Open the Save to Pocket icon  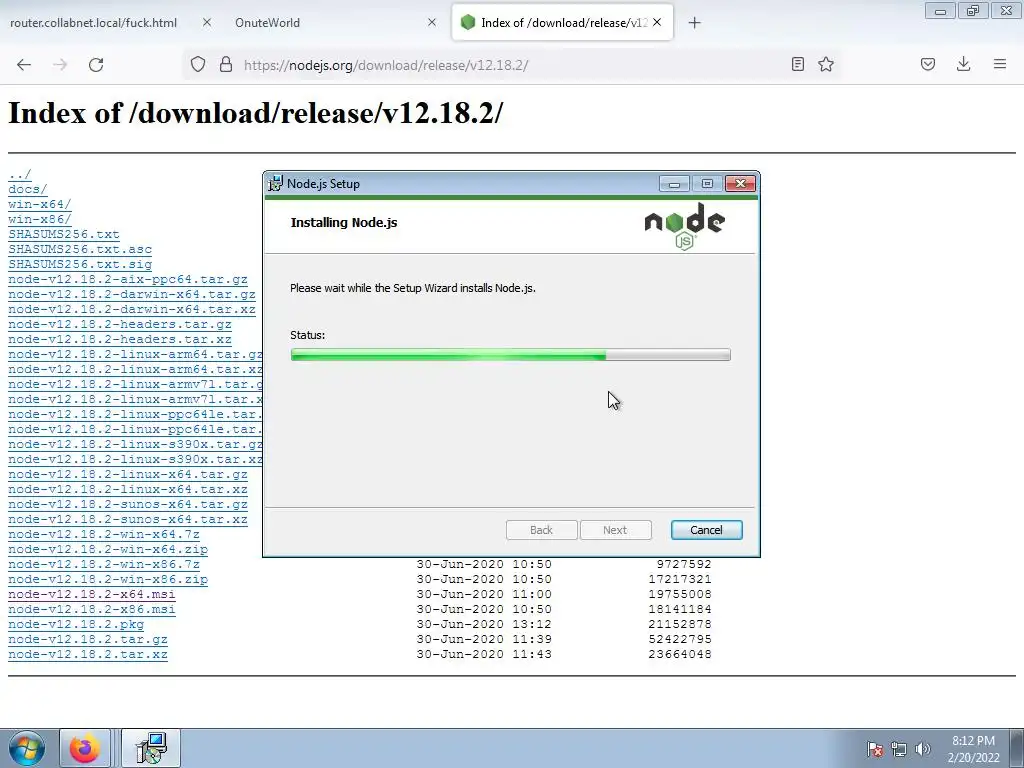[x=928, y=64]
